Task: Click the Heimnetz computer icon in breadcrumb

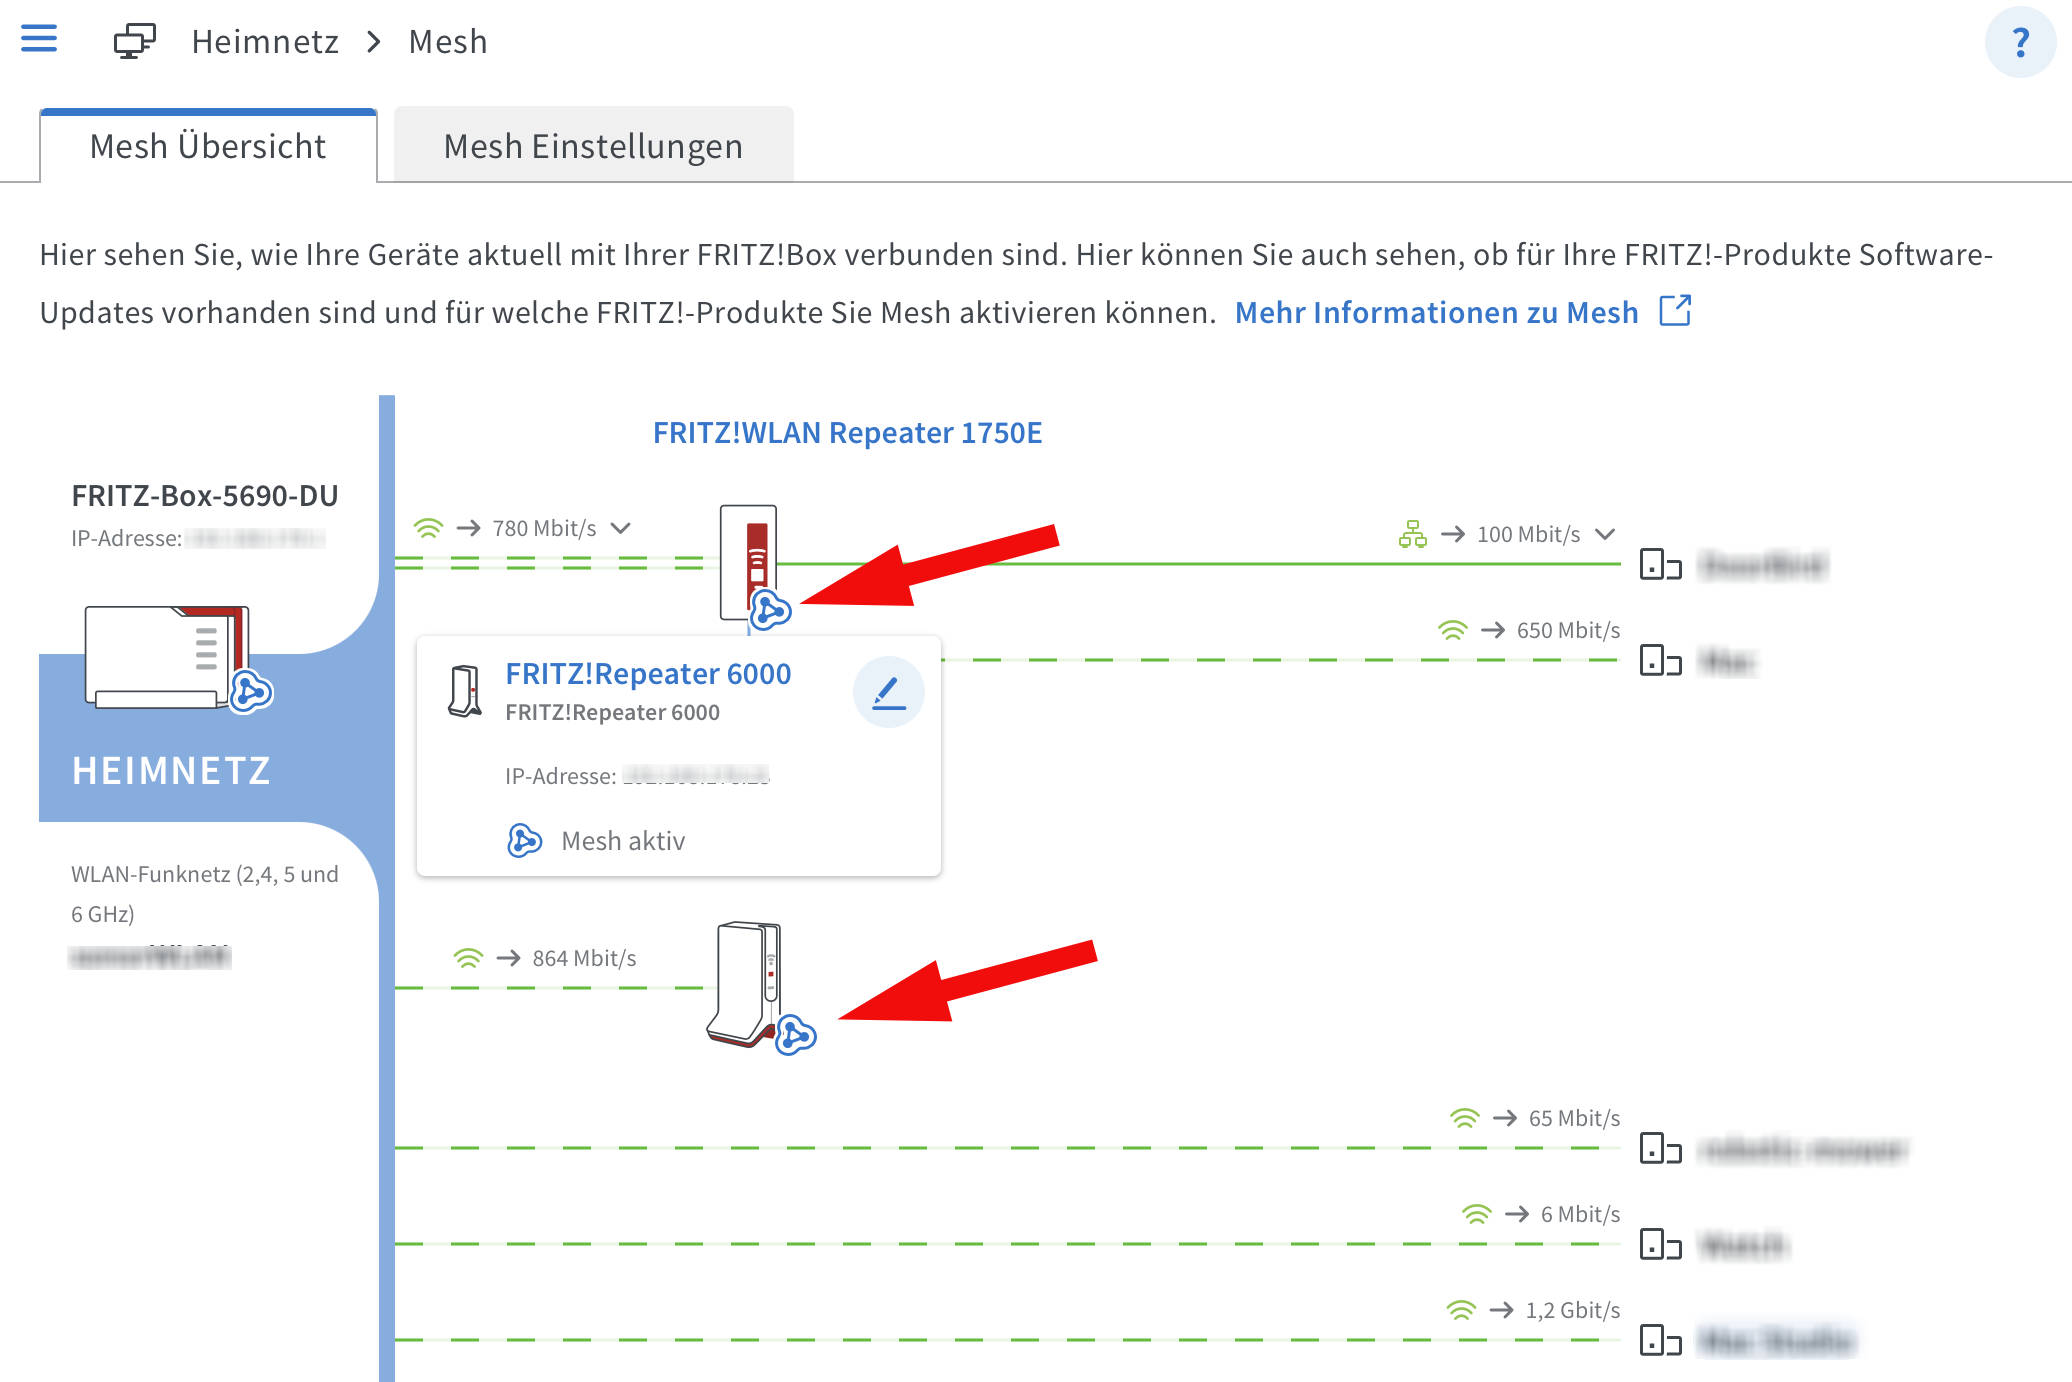Action: coord(135,41)
